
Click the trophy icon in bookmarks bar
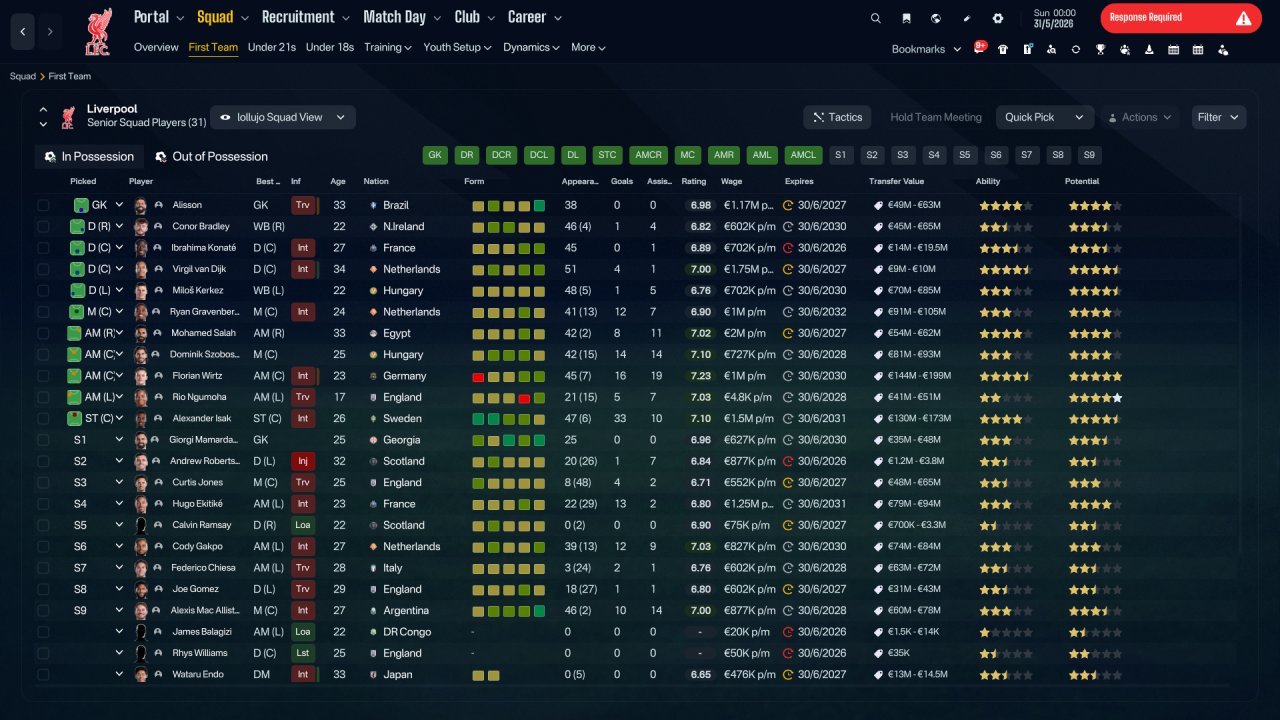1100,49
